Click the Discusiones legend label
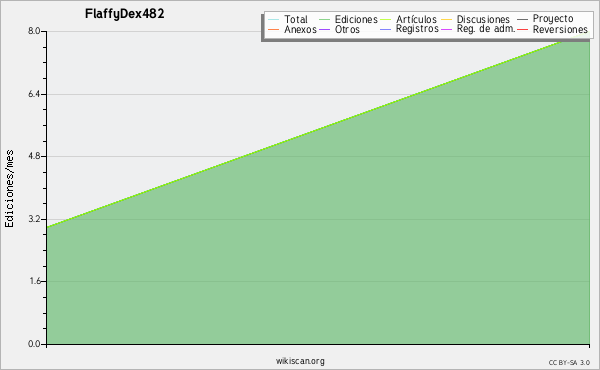 pos(483,19)
